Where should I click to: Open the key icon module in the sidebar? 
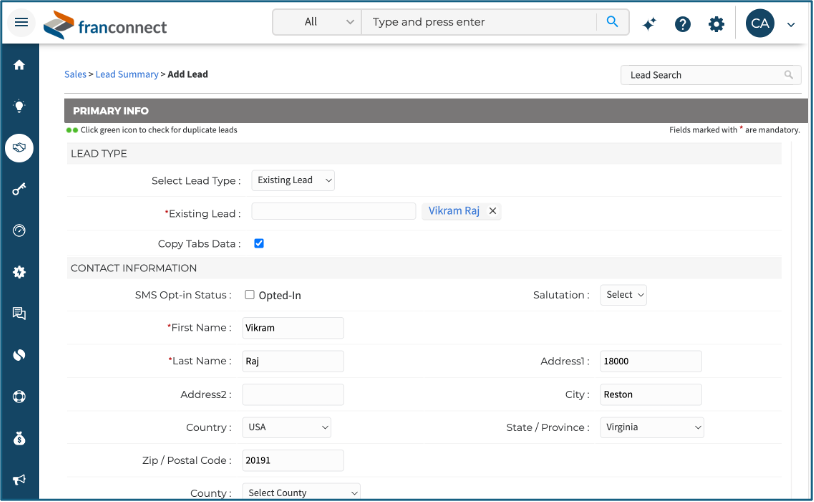[x=19, y=189]
